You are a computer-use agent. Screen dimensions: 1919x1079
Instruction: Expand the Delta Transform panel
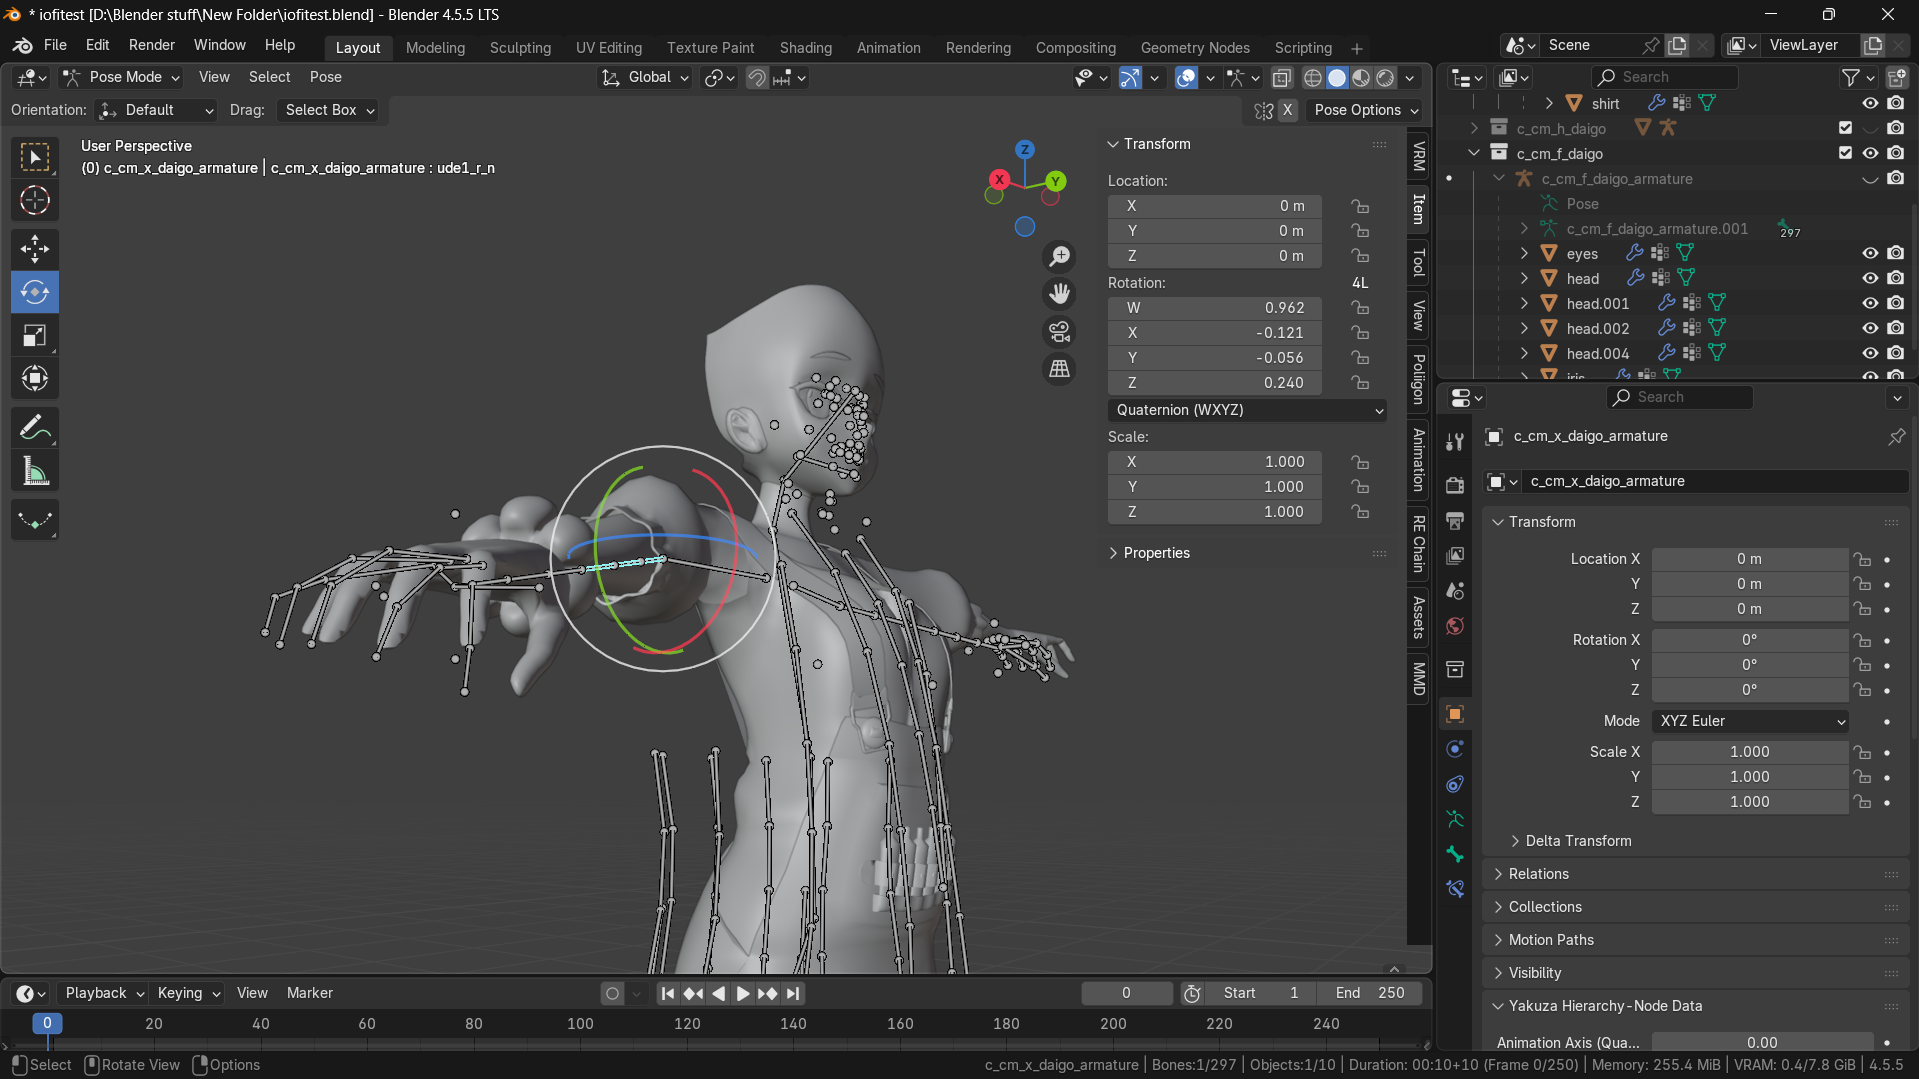[x=1578, y=841]
